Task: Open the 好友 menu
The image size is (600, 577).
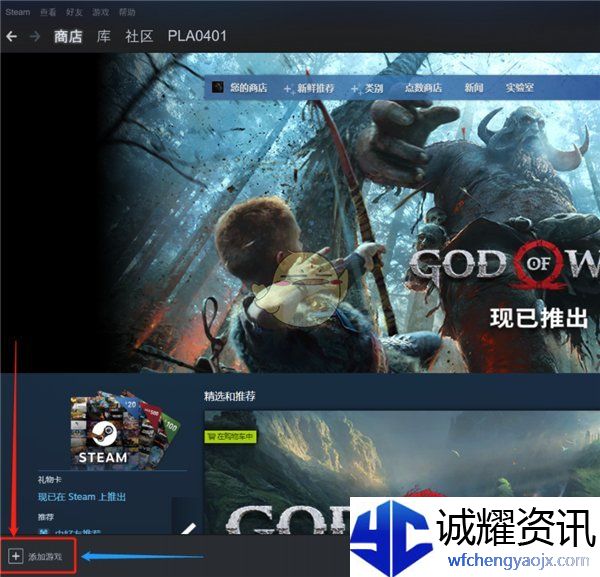Action: tap(74, 12)
